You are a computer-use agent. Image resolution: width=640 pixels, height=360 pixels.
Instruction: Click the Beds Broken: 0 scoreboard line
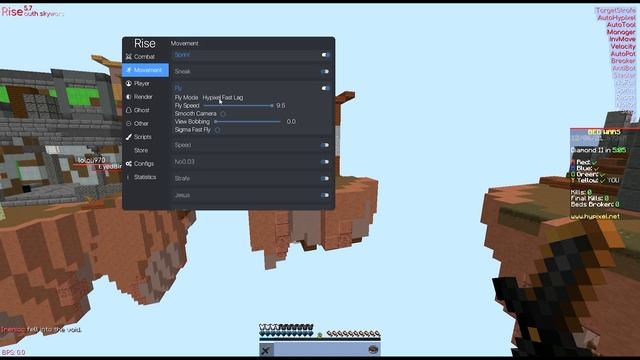tap(595, 204)
